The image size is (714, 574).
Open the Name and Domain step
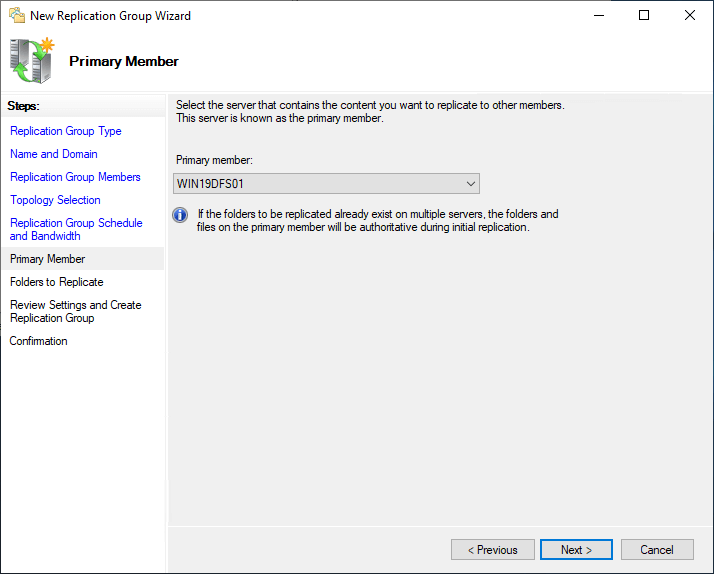tap(54, 154)
